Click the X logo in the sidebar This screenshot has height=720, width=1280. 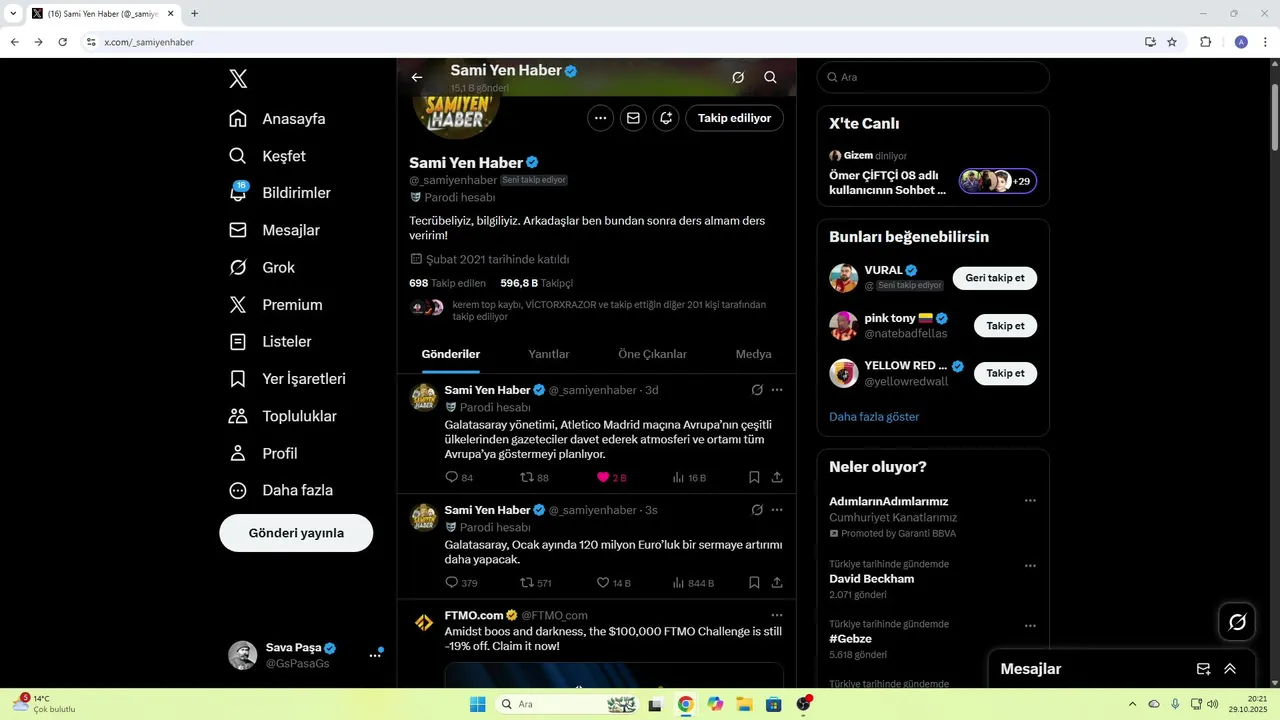(238, 79)
